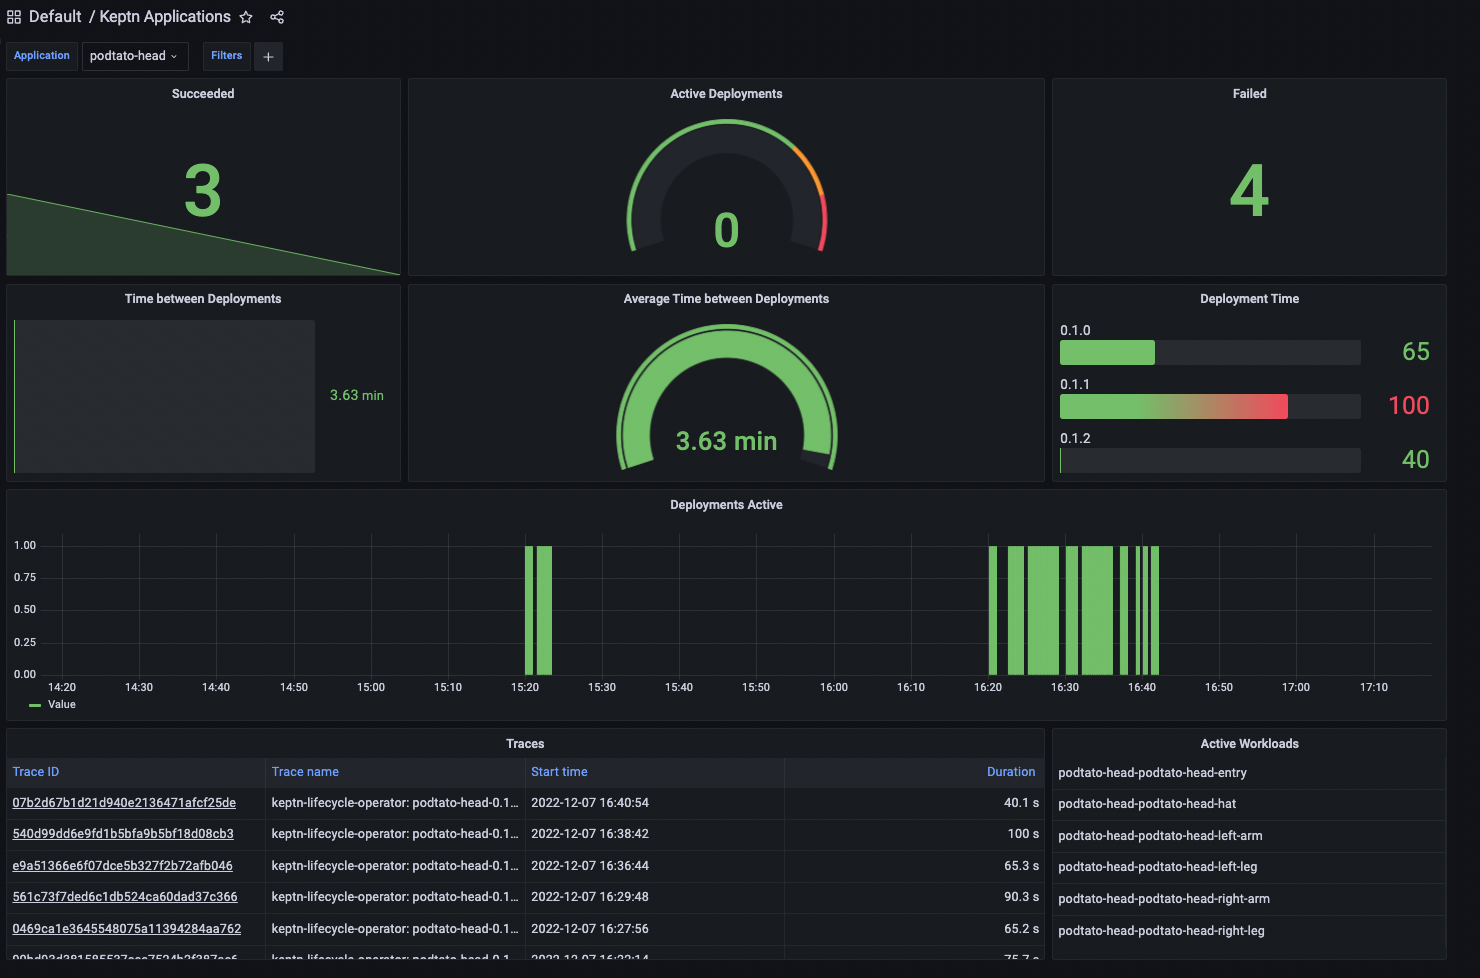Open trace 0469ca1e3645548075a11394284aa762

[126, 928]
